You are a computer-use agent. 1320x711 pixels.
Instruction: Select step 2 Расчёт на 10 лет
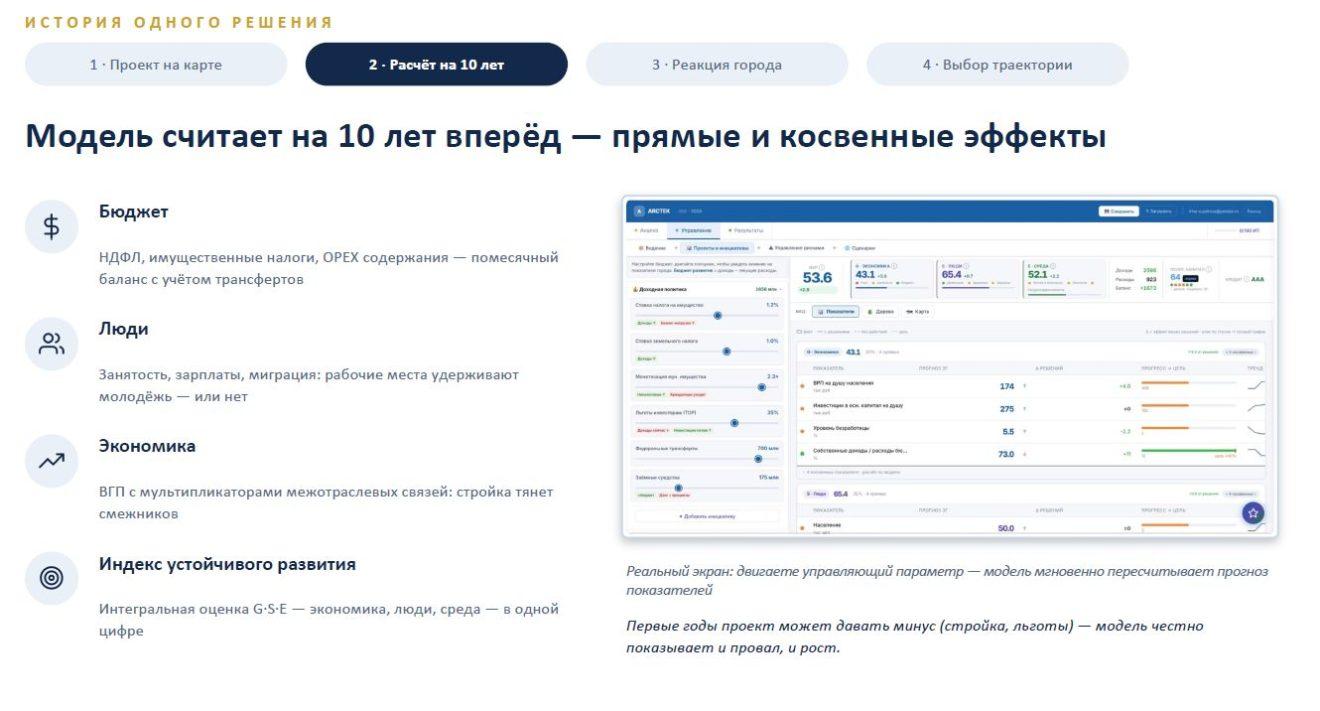pyautogui.click(x=436, y=65)
